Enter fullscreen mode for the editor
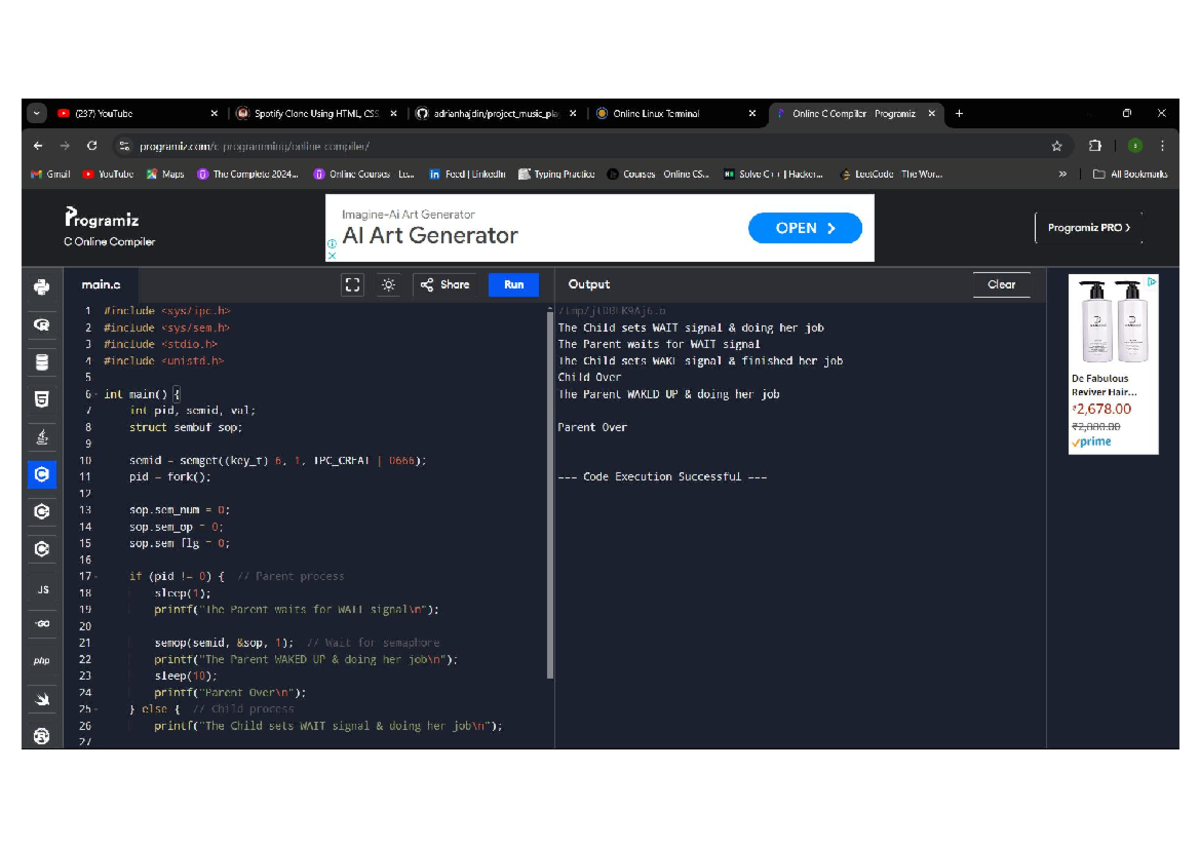The image size is (1200, 848). click(352, 285)
